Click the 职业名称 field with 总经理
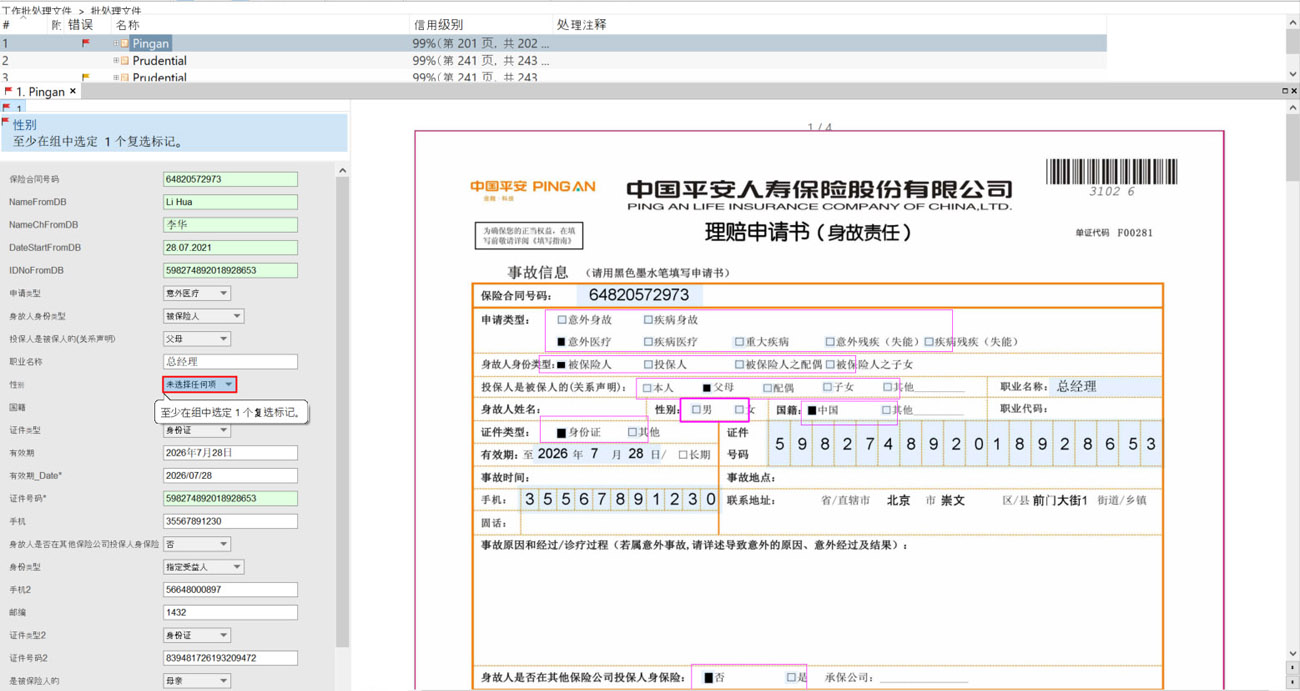This screenshot has height=691, width=1300. (x=230, y=361)
